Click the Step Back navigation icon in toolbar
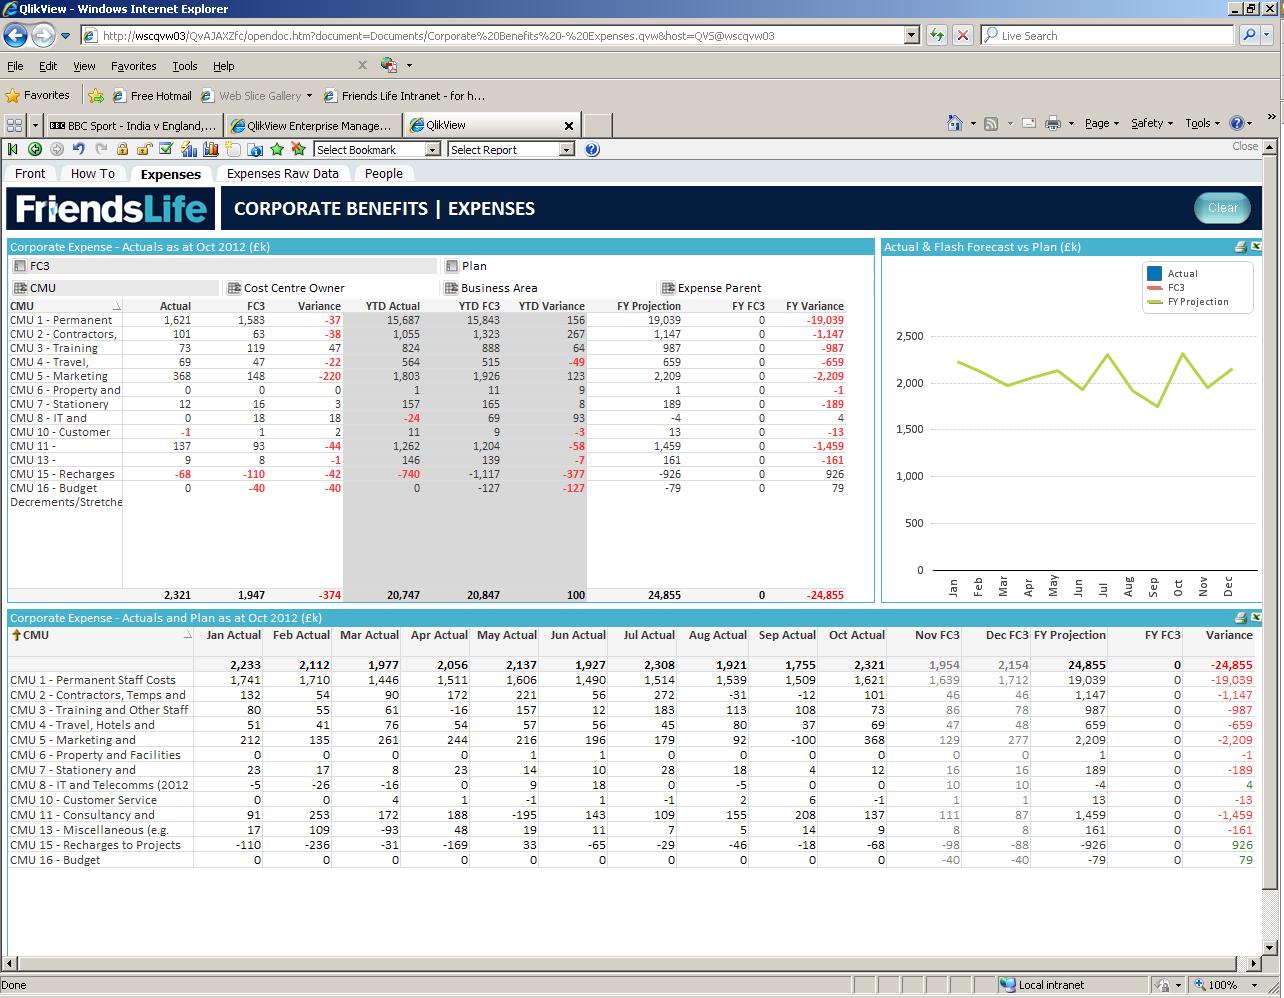 (x=12, y=149)
